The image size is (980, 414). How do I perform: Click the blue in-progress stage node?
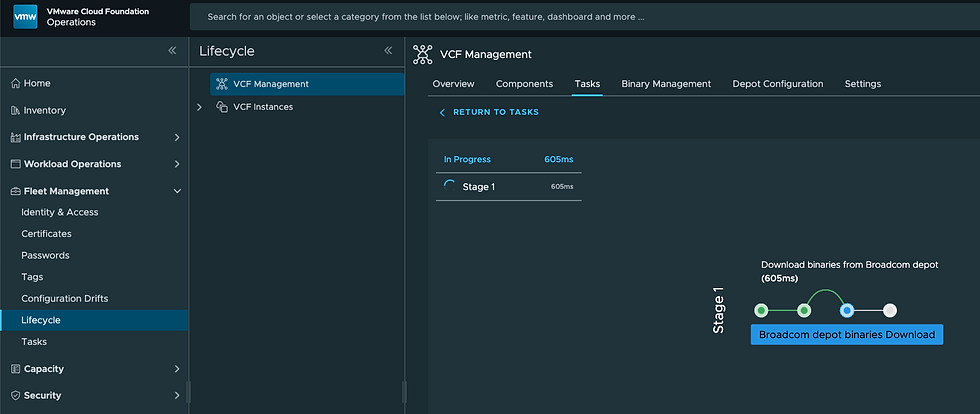[847, 311]
